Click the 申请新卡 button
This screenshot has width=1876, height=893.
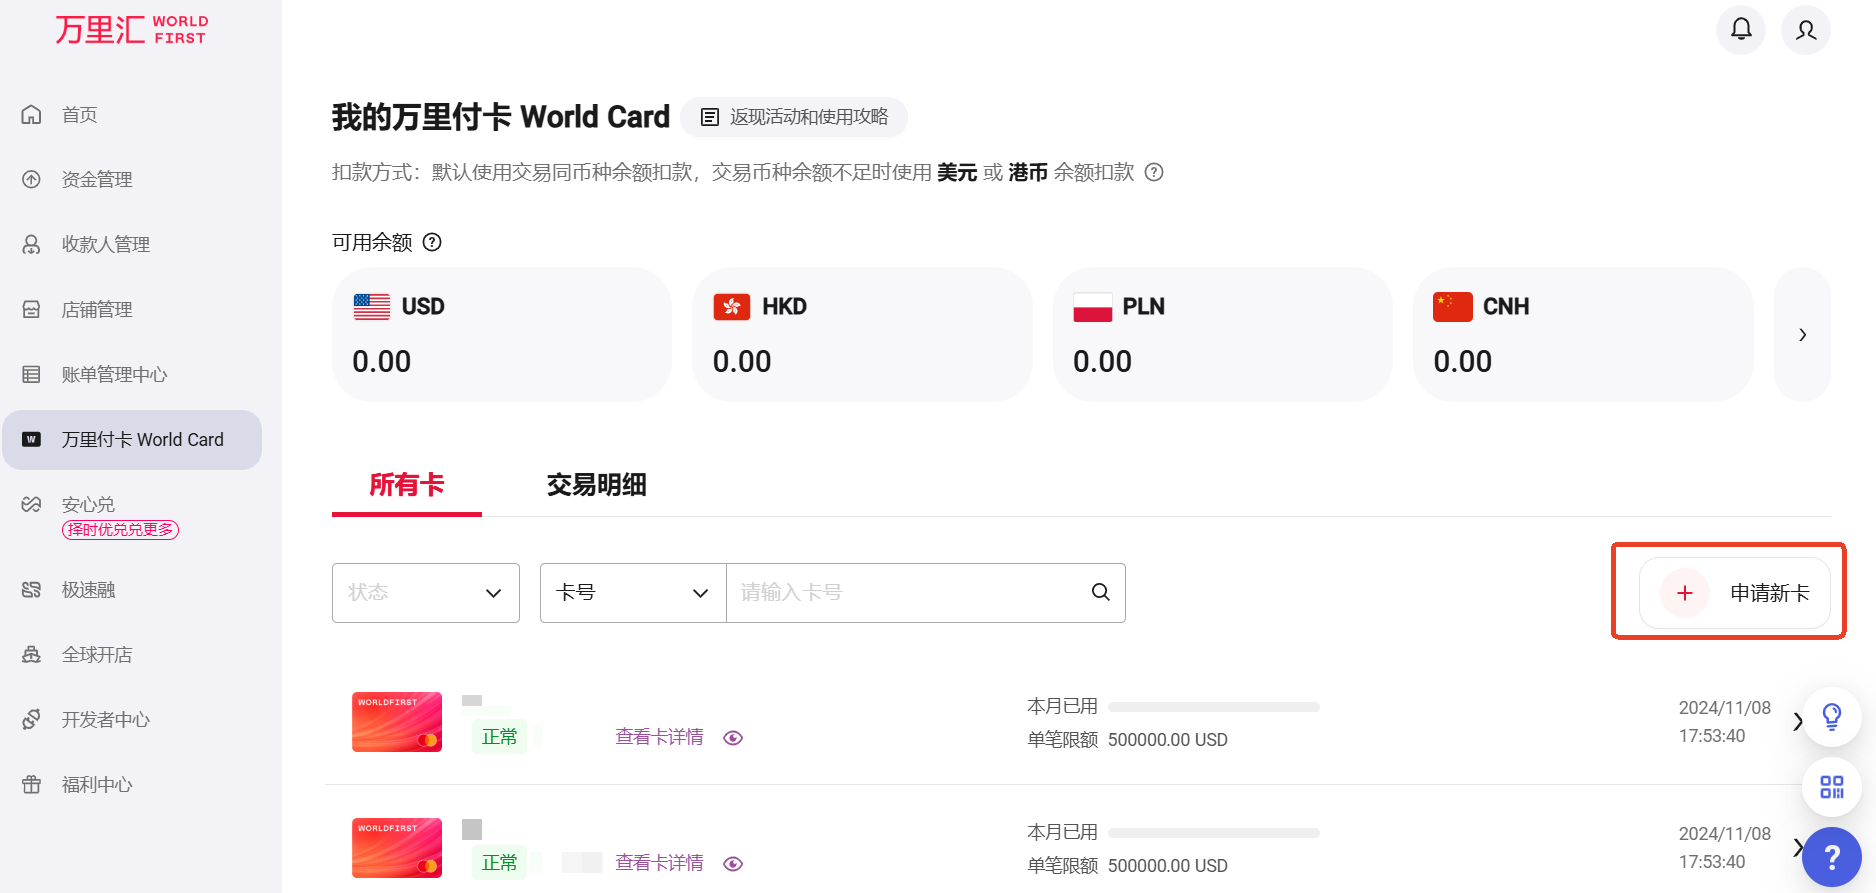click(1735, 593)
